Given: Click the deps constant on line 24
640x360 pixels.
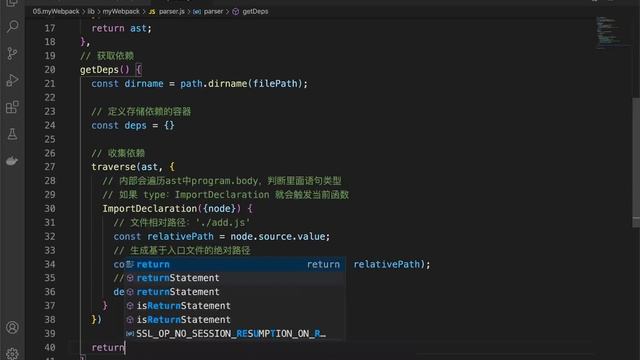Looking at the screenshot, I should click(135, 125).
